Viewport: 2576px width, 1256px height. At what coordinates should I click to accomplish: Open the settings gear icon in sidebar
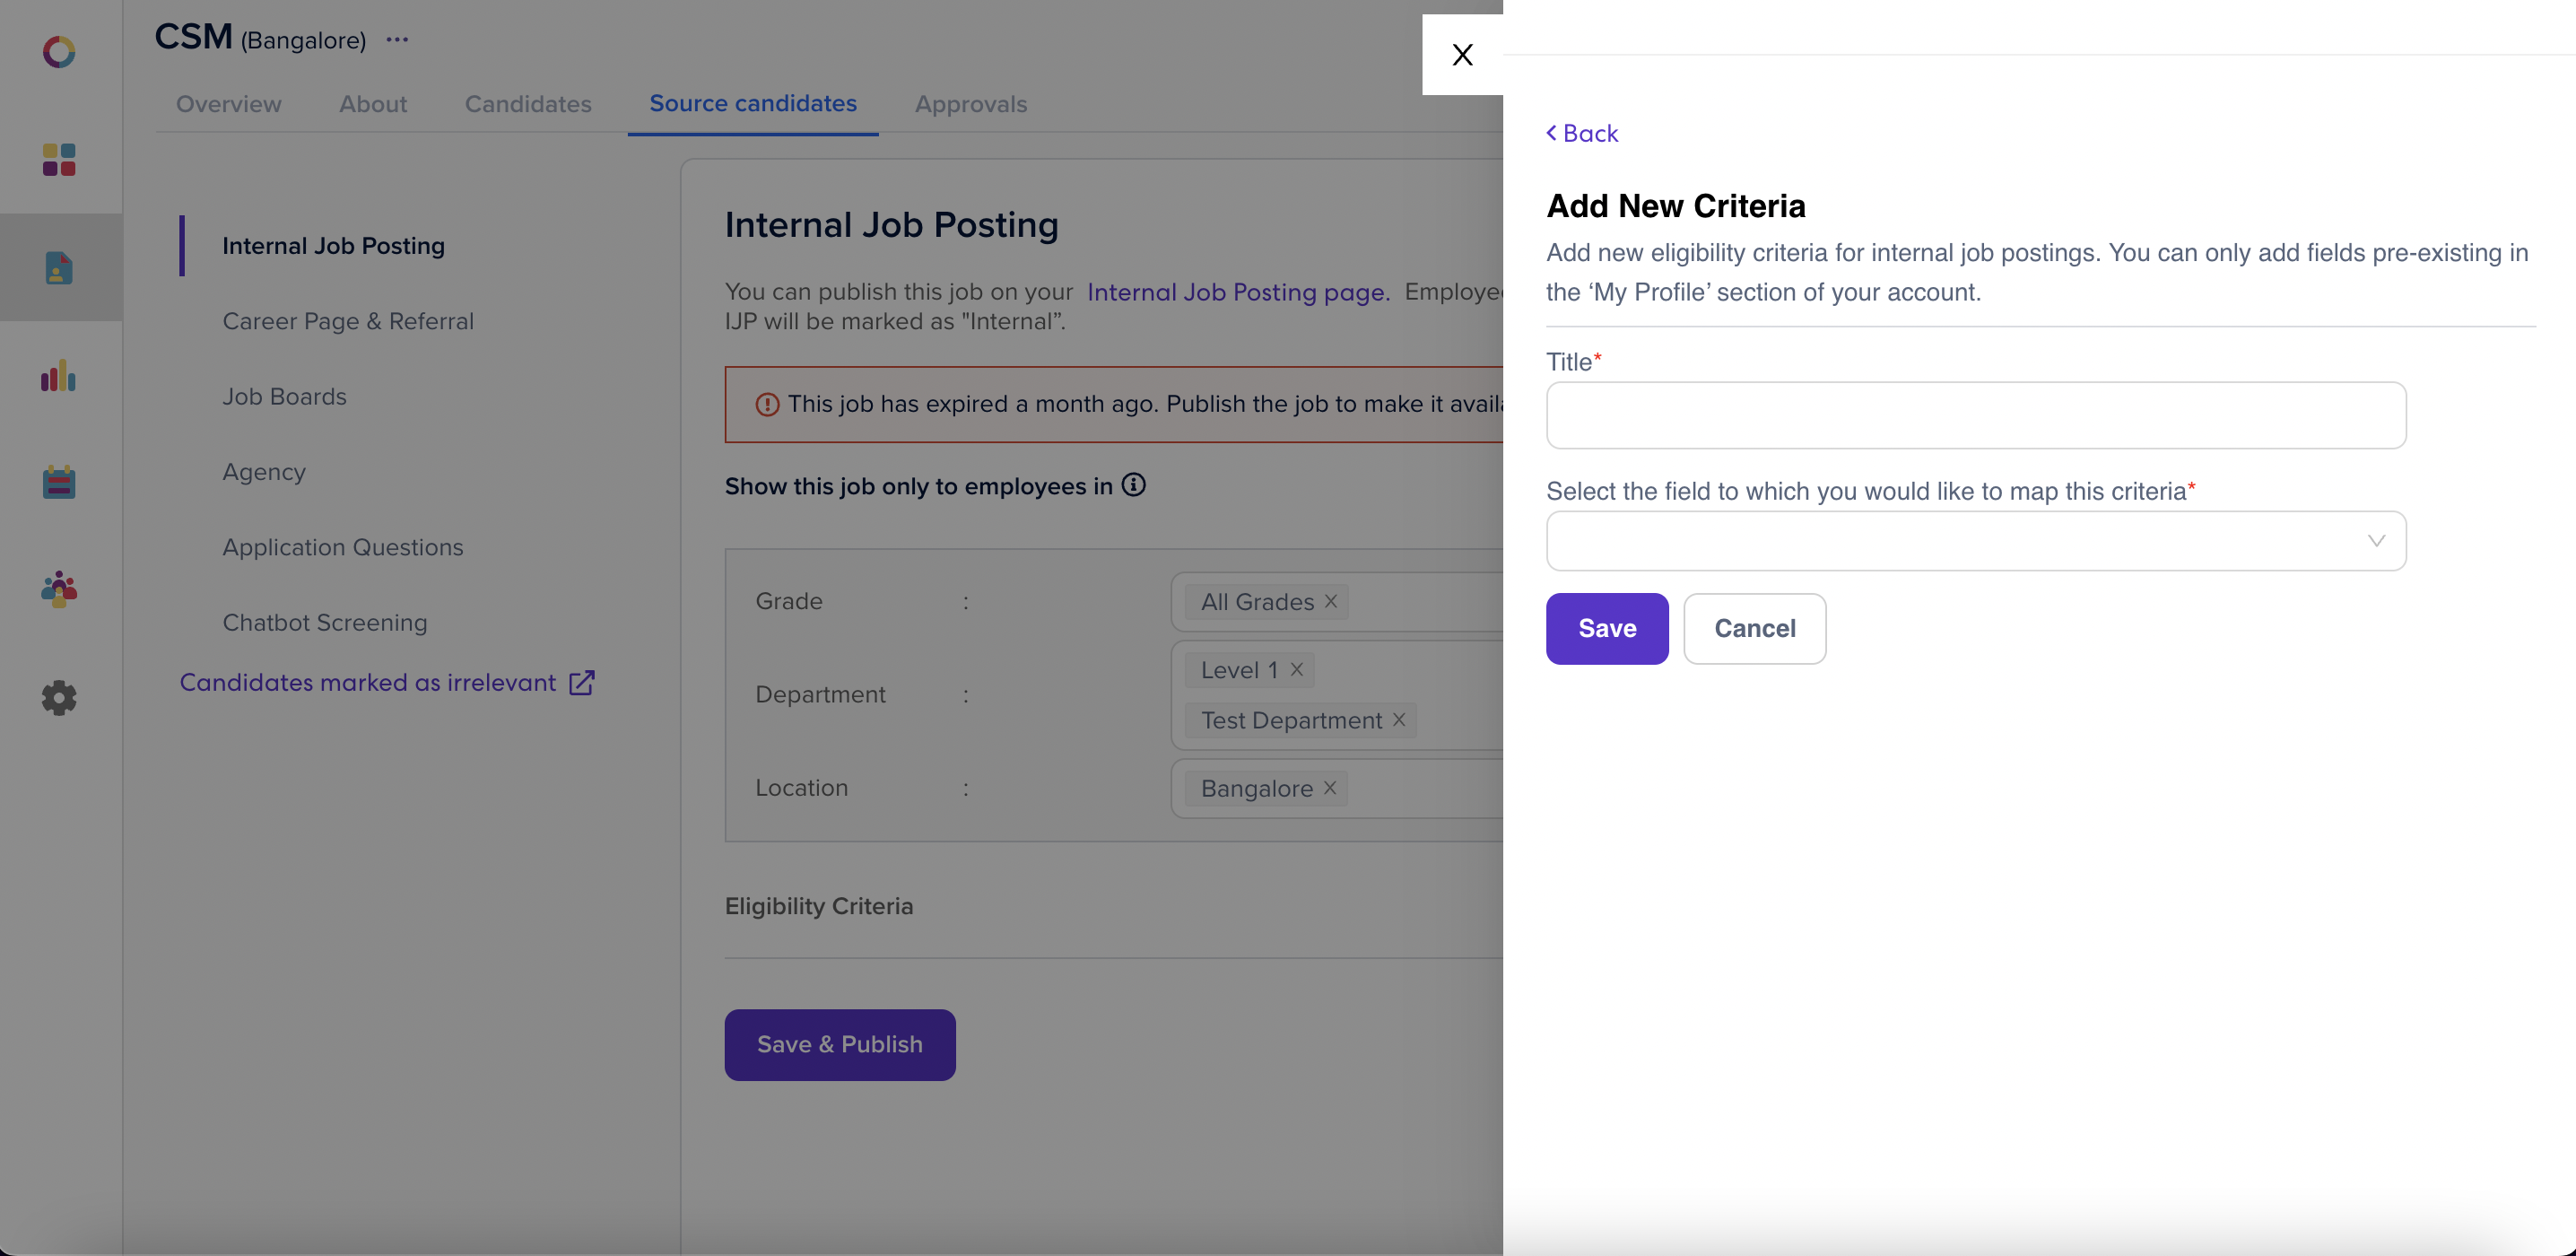pyautogui.click(x=59, y=697)
